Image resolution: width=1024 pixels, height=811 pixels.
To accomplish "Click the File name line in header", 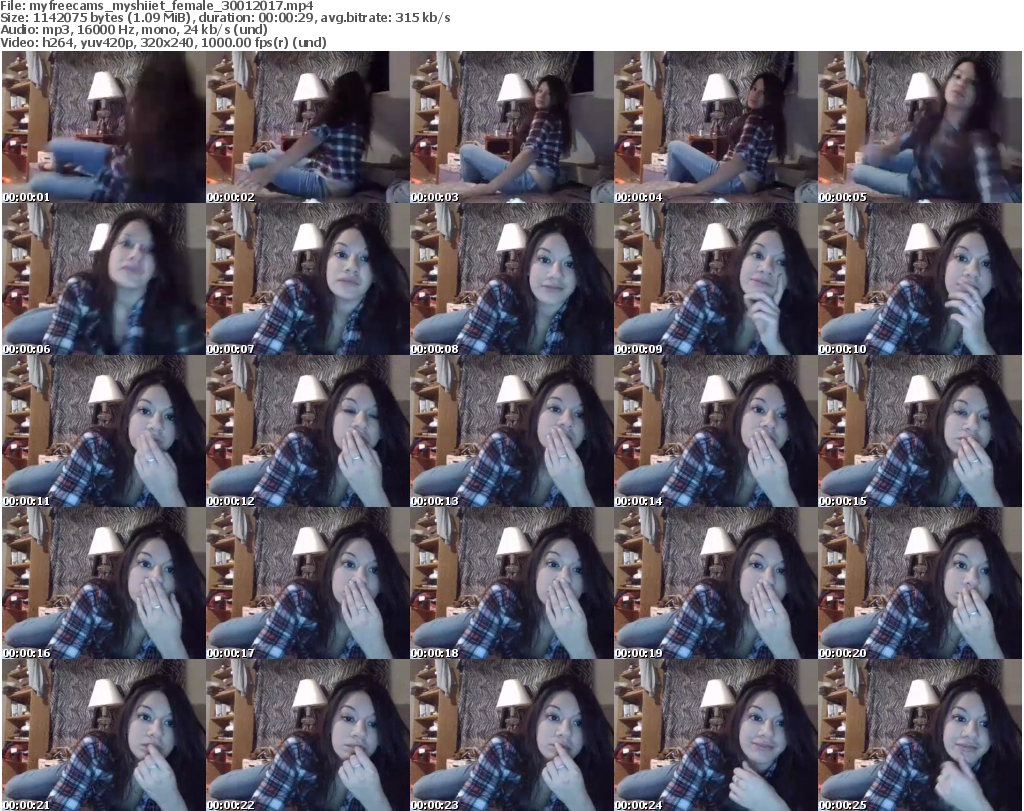I will [x=157, y=5].
